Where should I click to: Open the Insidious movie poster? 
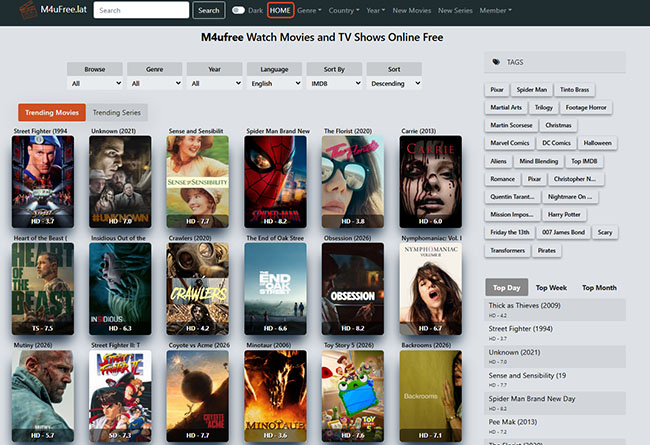[120, 289]
